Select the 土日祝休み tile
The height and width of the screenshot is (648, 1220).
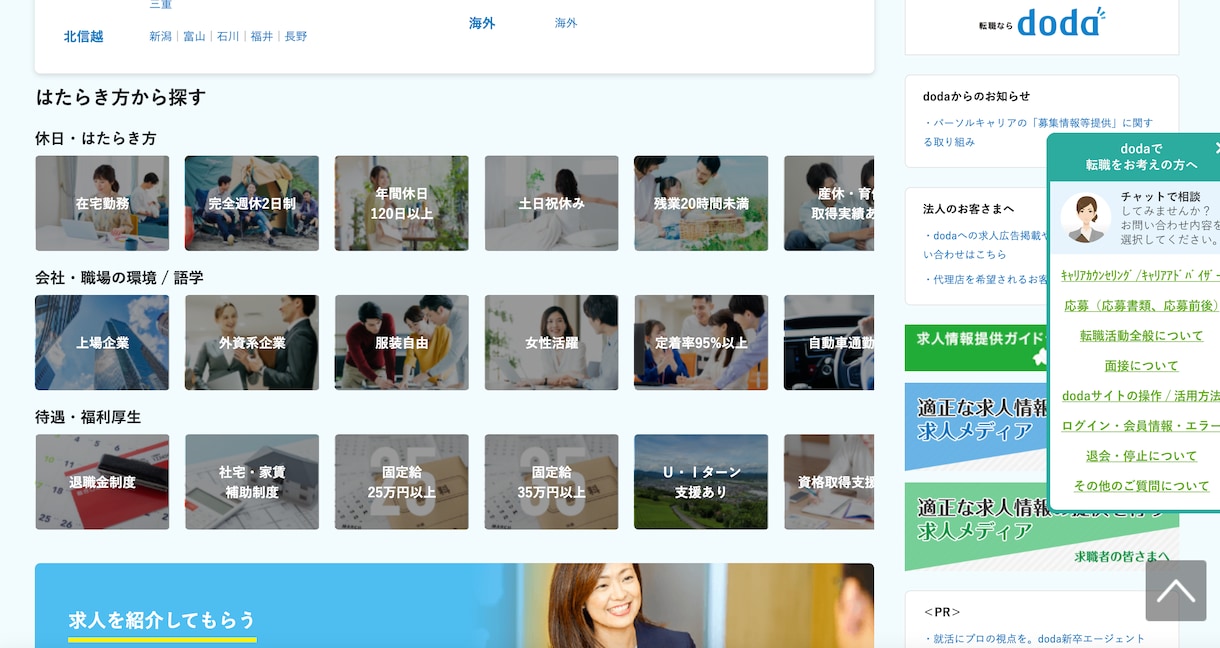click(552, 203)
